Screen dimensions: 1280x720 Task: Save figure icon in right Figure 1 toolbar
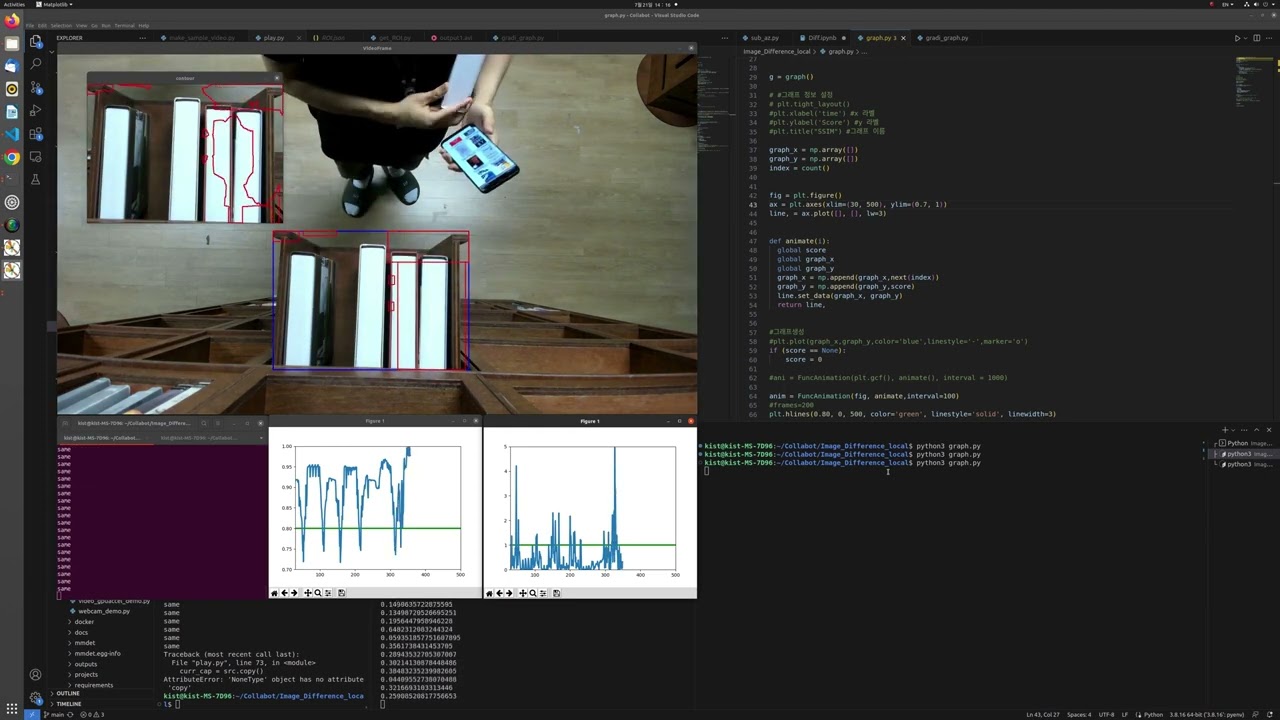point(556,593)
